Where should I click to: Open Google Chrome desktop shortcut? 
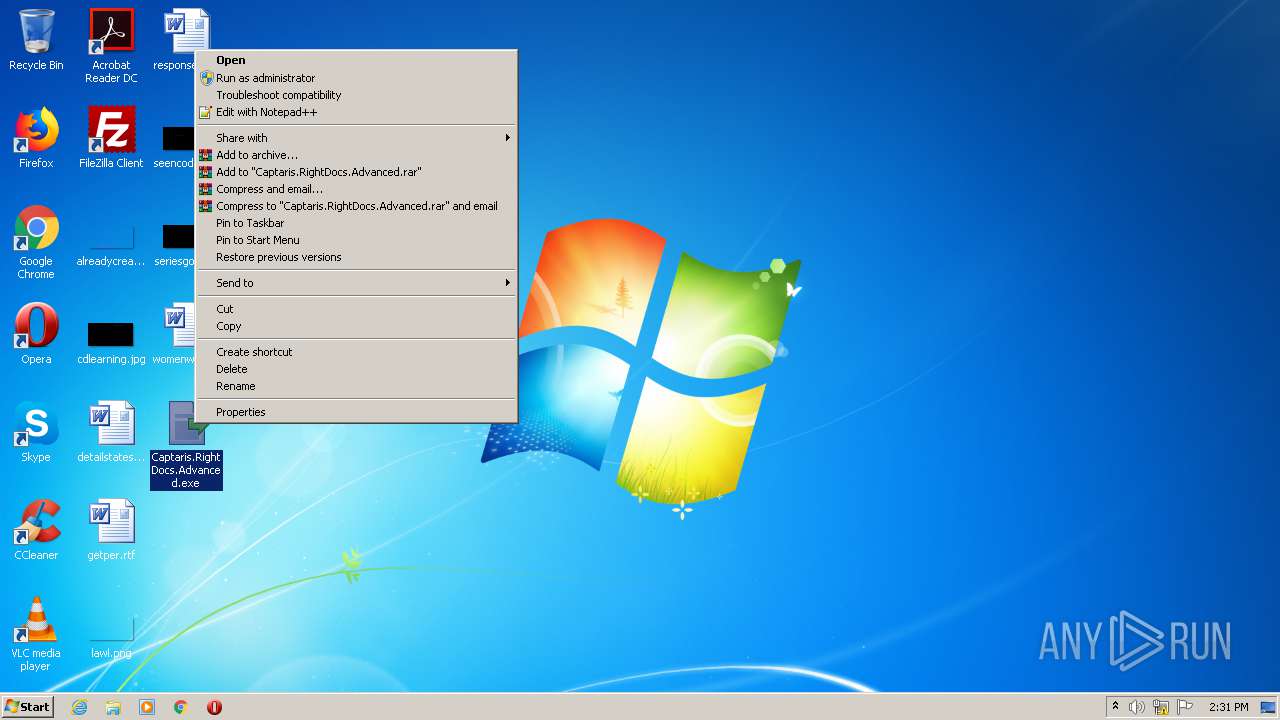(x=36, y=242)
